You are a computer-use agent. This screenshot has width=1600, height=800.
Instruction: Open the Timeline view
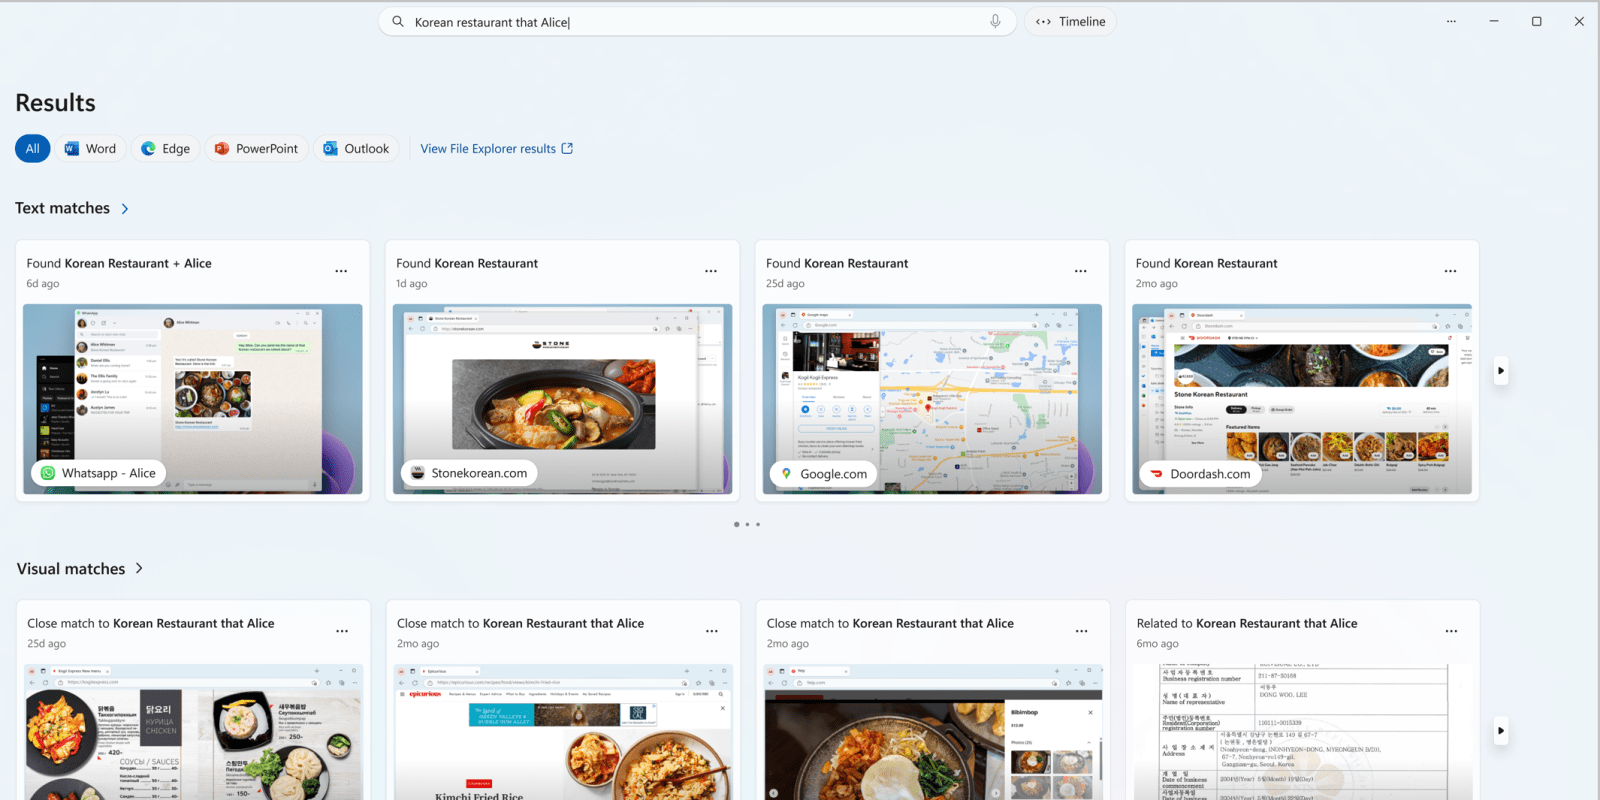point(1070,21)
